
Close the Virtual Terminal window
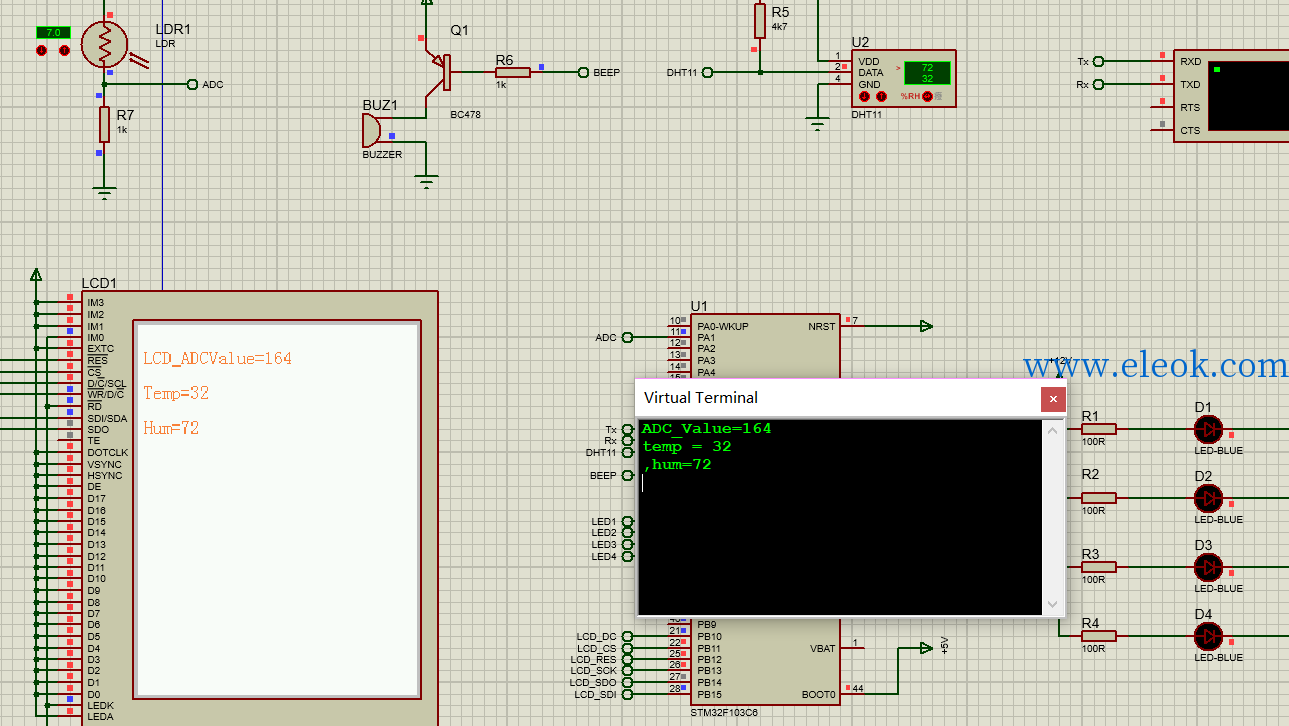pos(1053,399)
